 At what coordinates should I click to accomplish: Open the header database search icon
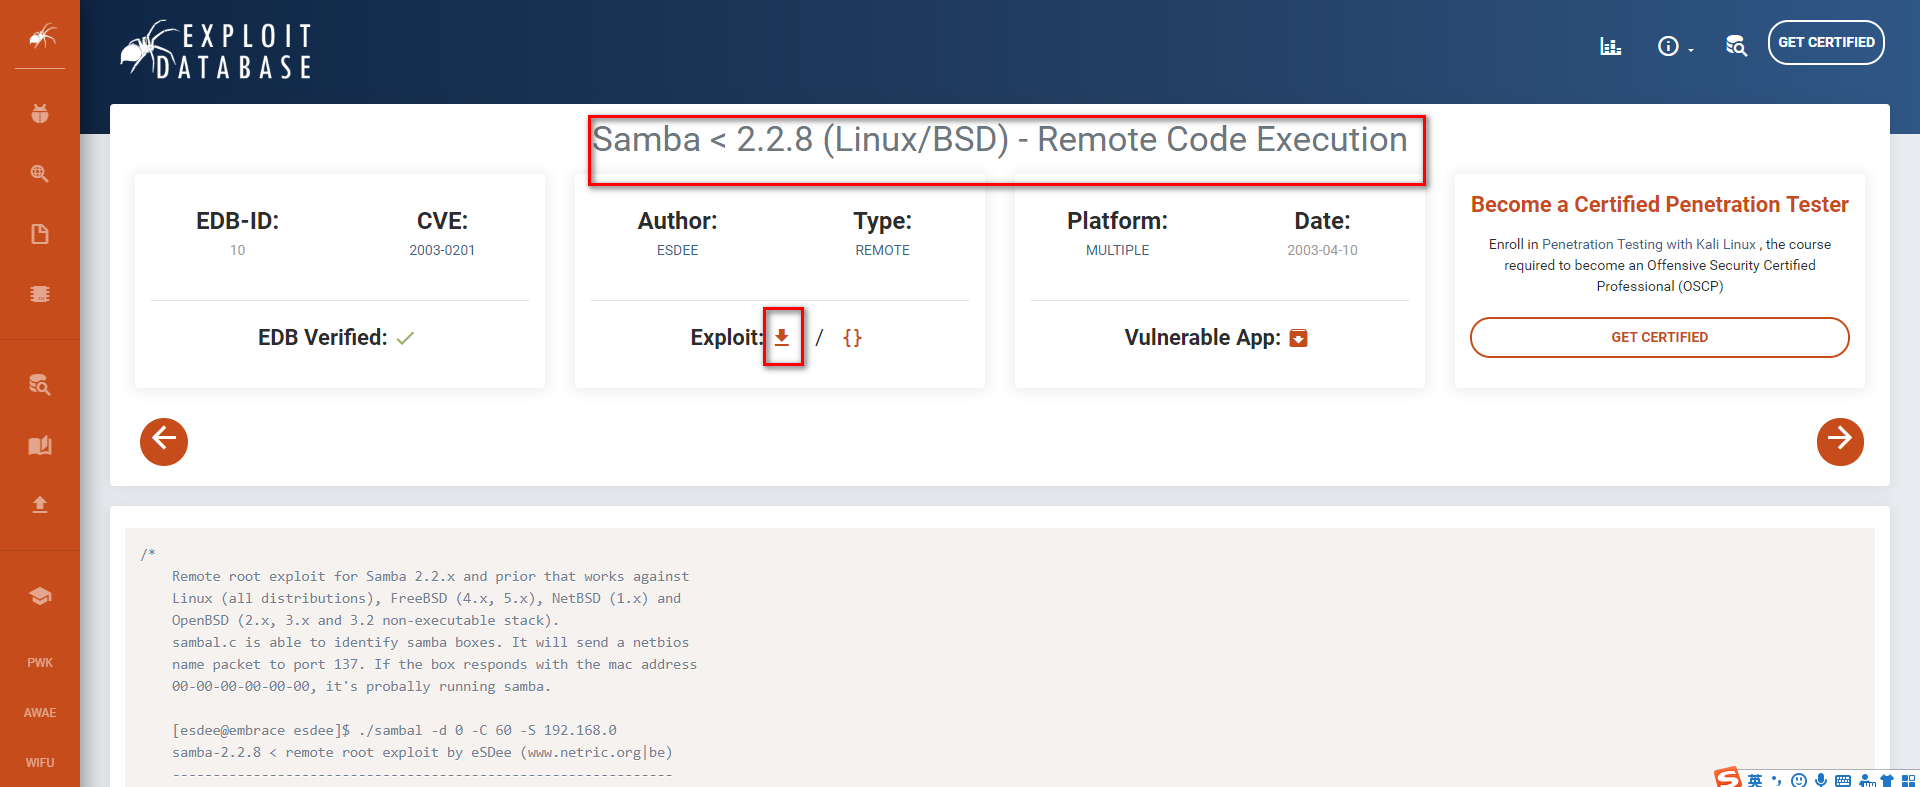coord(1736,46)
